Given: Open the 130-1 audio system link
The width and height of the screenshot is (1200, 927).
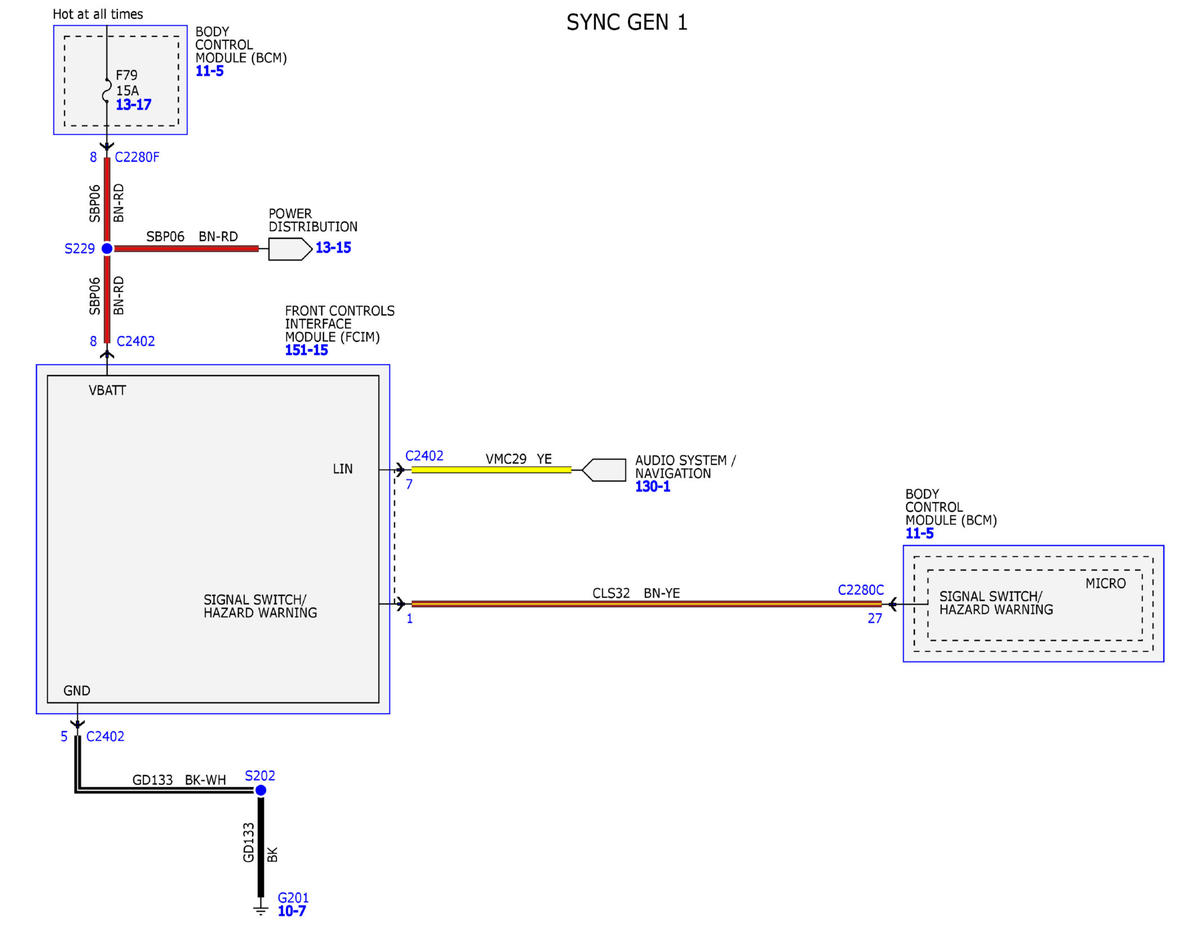Looking at the screenshot, I should (x=651, y=487).
